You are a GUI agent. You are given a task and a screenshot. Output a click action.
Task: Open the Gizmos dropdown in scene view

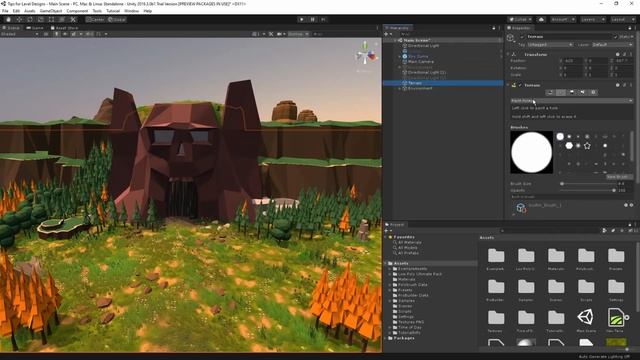[x=298, y=34]
